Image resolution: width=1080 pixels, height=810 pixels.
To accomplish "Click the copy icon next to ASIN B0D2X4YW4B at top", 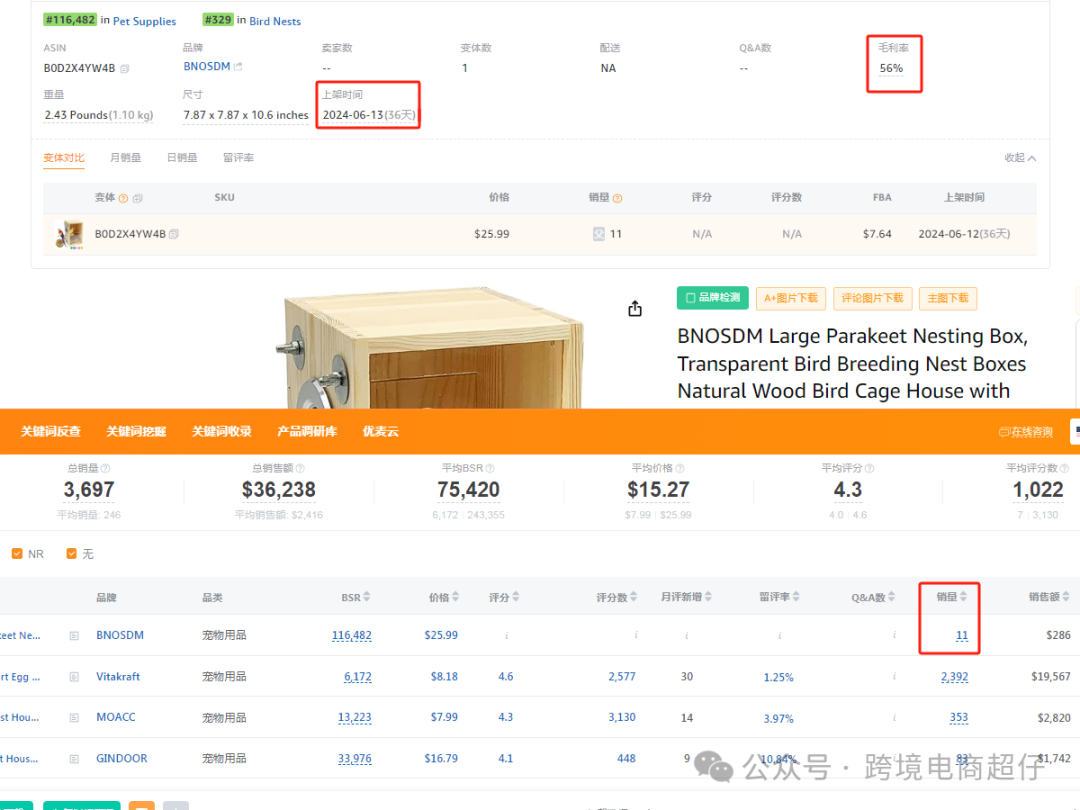I will [125, 69].
